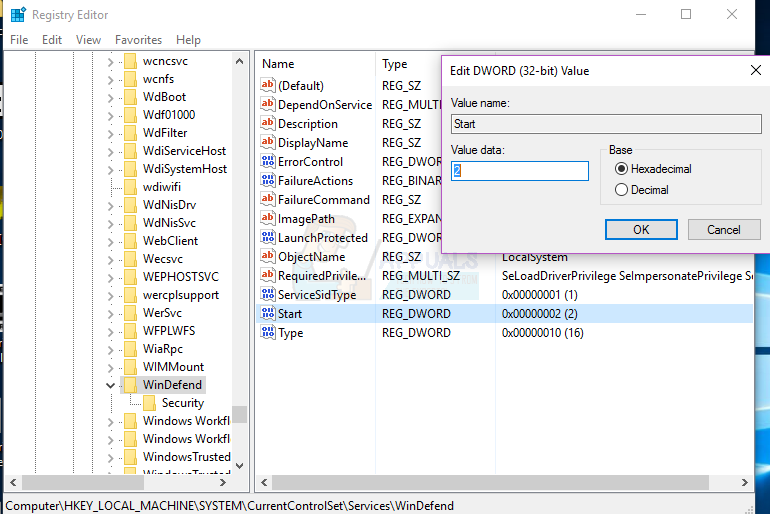The image size is (770, 514).
Task: Click the ServiceSidType DWORD icon
Action: [x=268, y=295]
